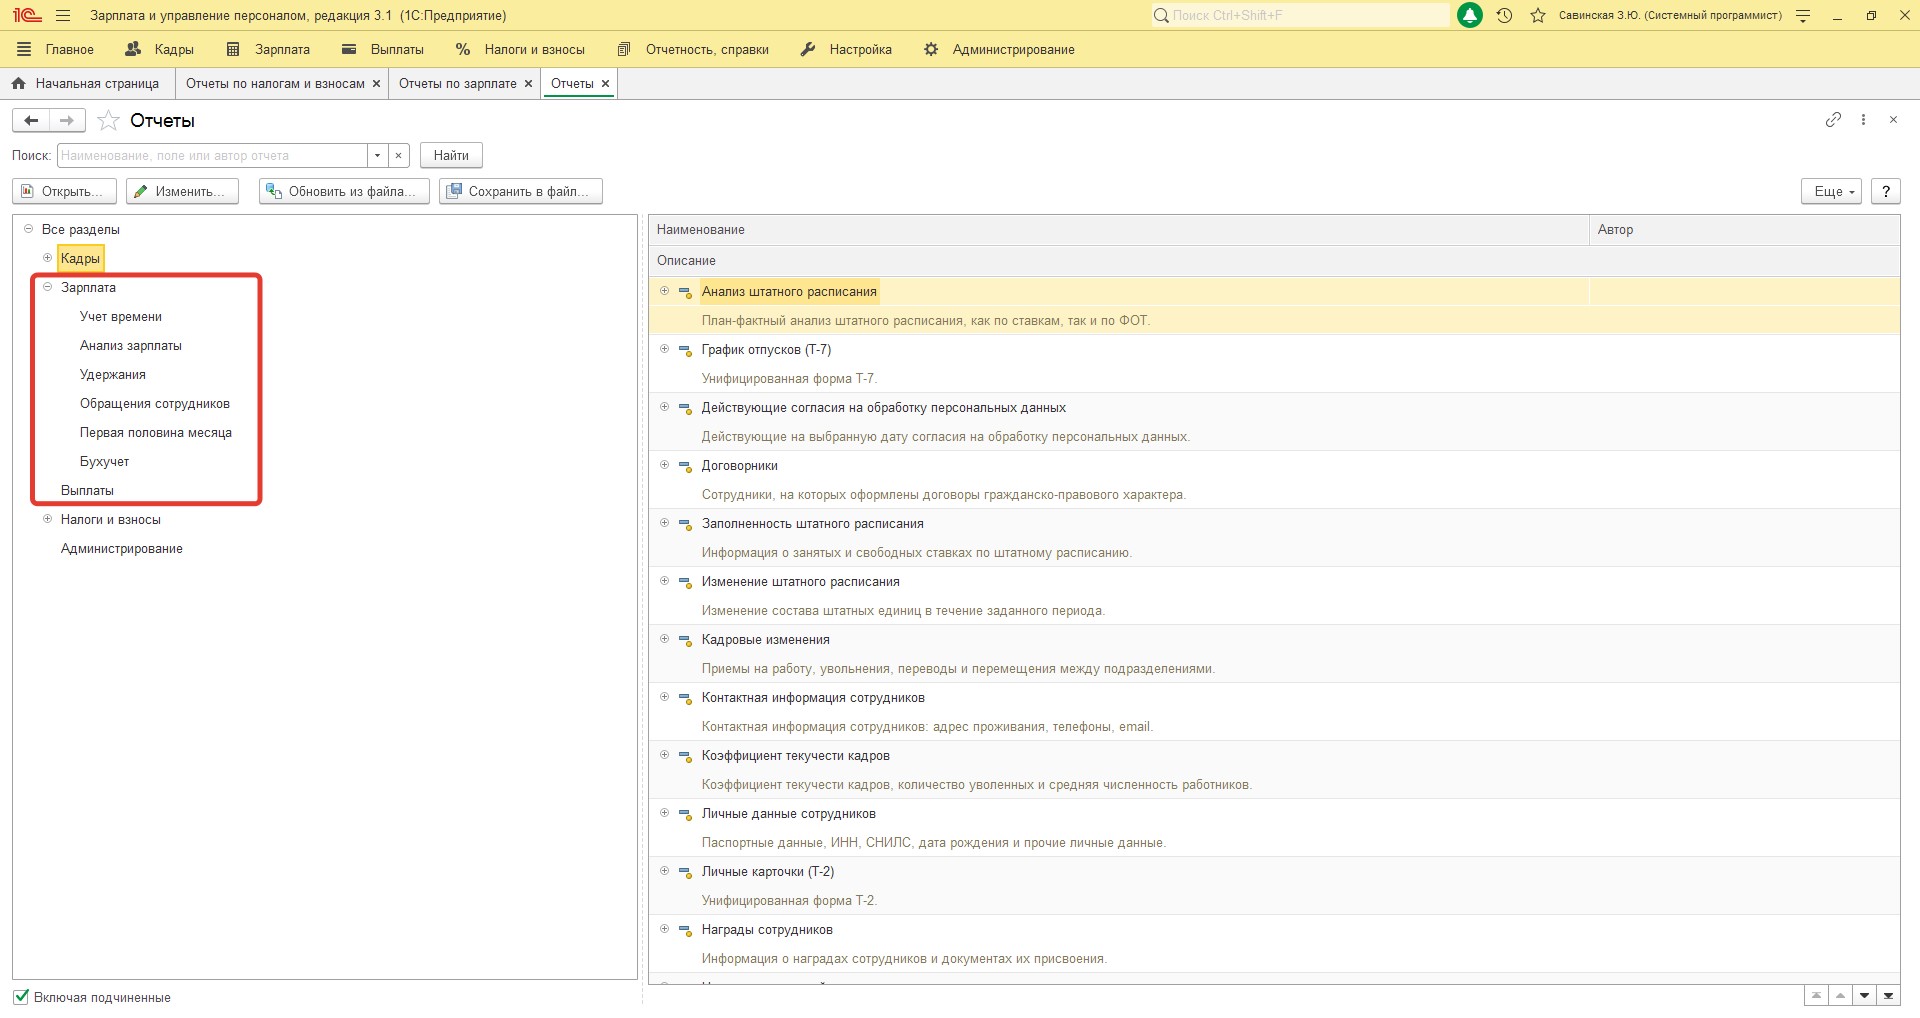This screenshot has height=1018, width=1920.
Task: Expand the Изменение штатного расписания row
Action: click(x=664, y=581)
